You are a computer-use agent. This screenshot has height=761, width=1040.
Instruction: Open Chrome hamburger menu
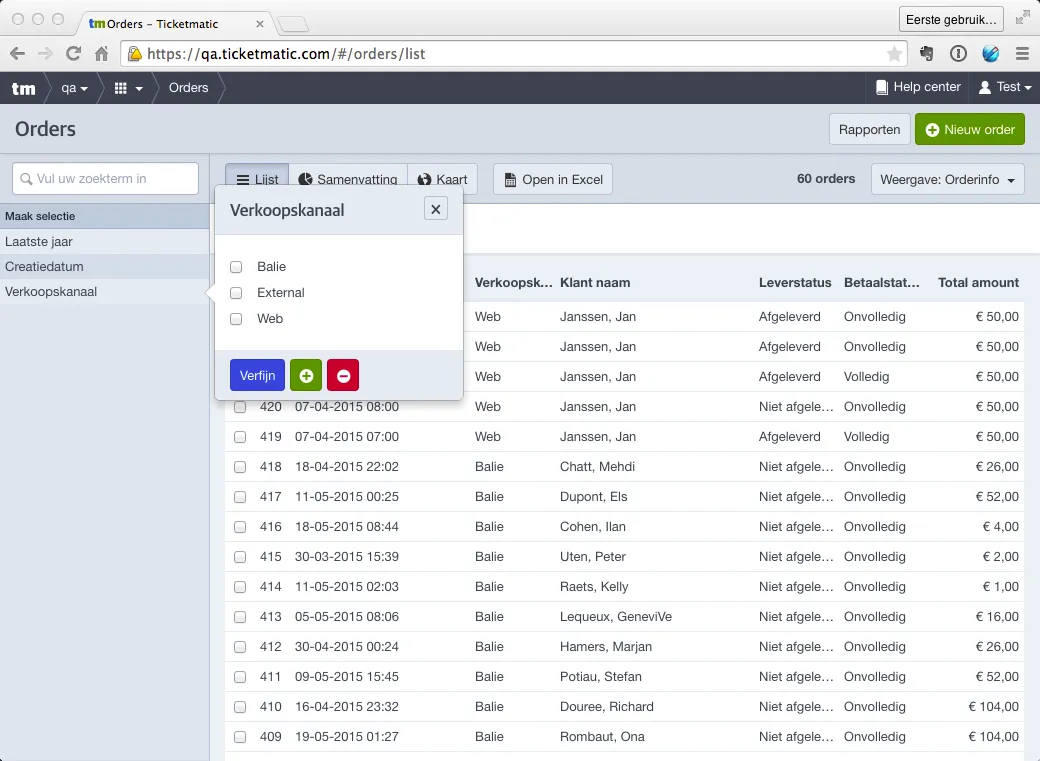coord(1022,54)
